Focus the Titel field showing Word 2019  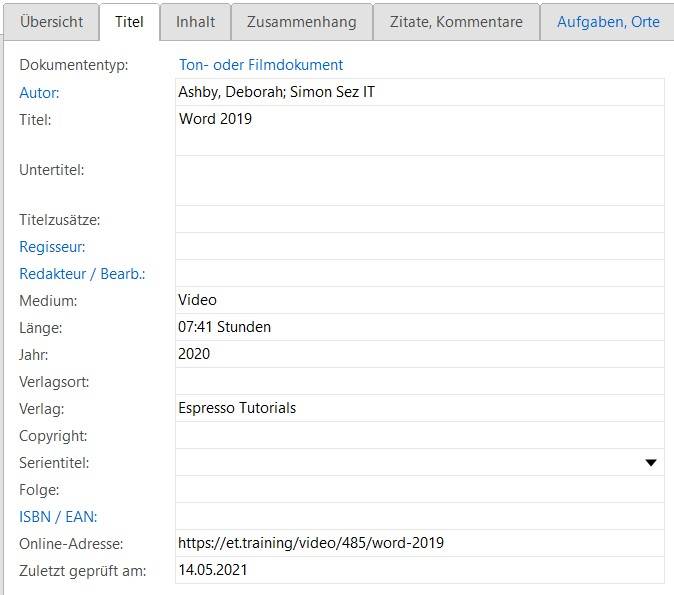click(420, 131)
